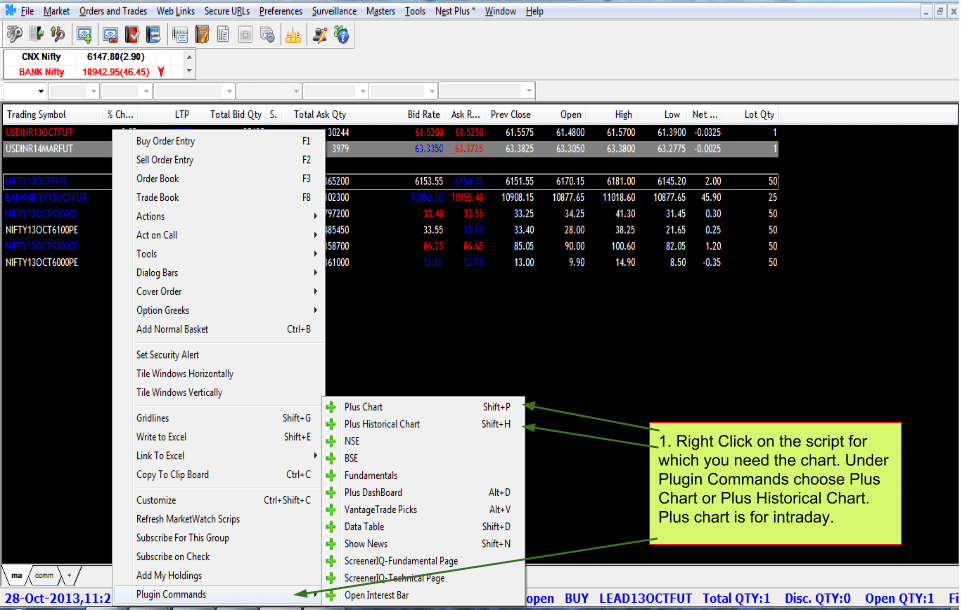The width and height of the screenshot is (961, 610).
Task: Open the File menu
Action: (28, 11)
